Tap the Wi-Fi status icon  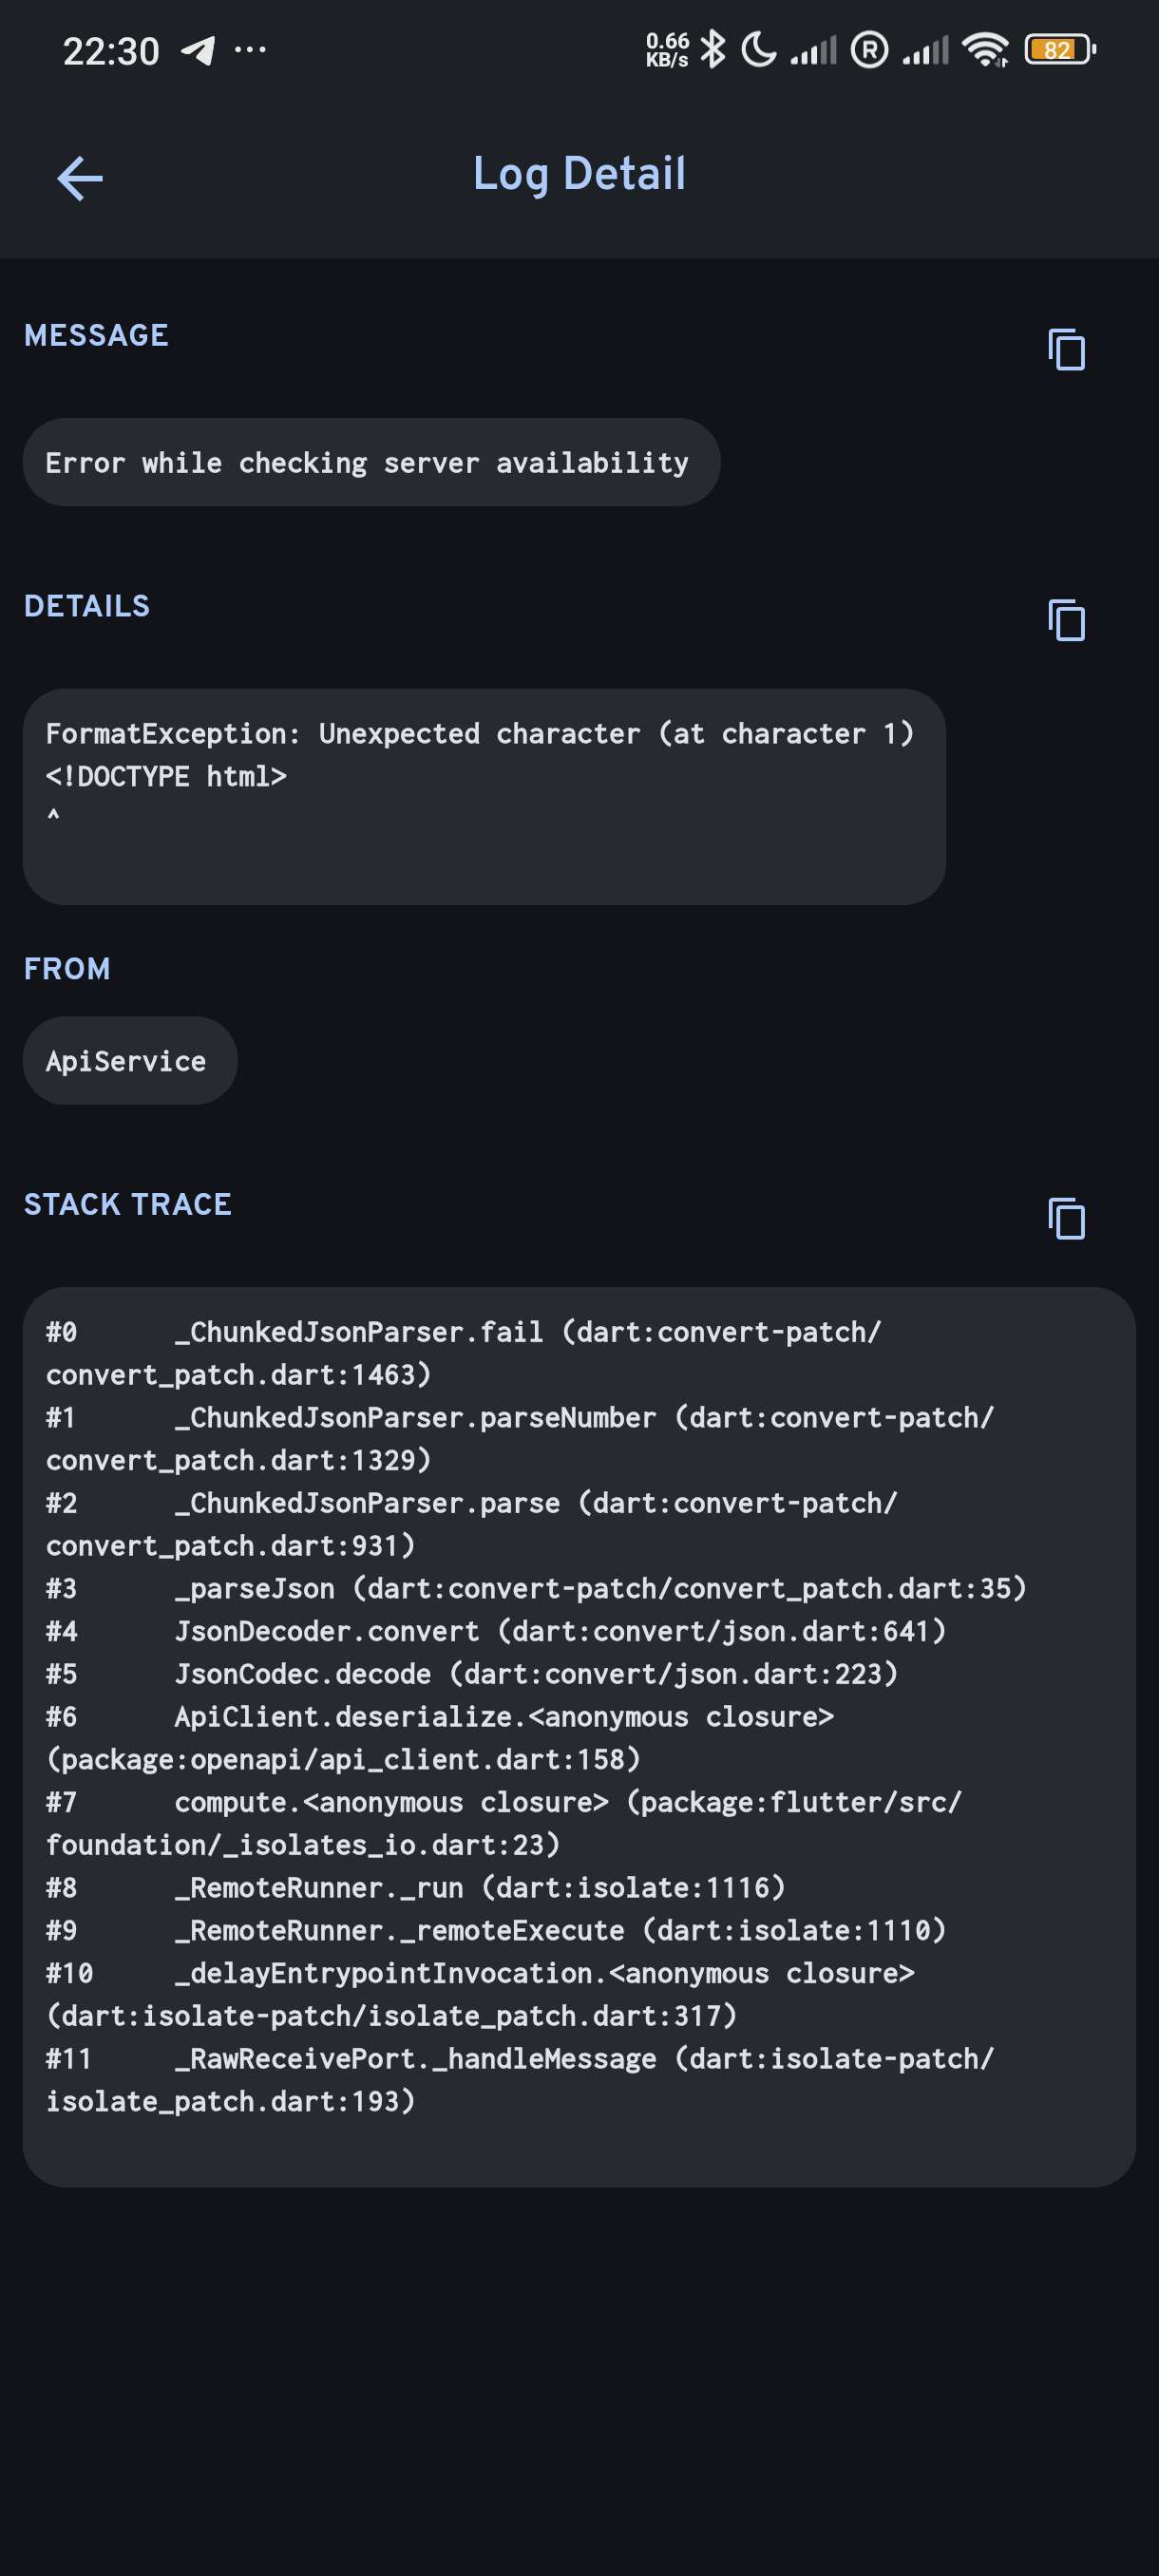pyautogui.click(x=985, y=49)
